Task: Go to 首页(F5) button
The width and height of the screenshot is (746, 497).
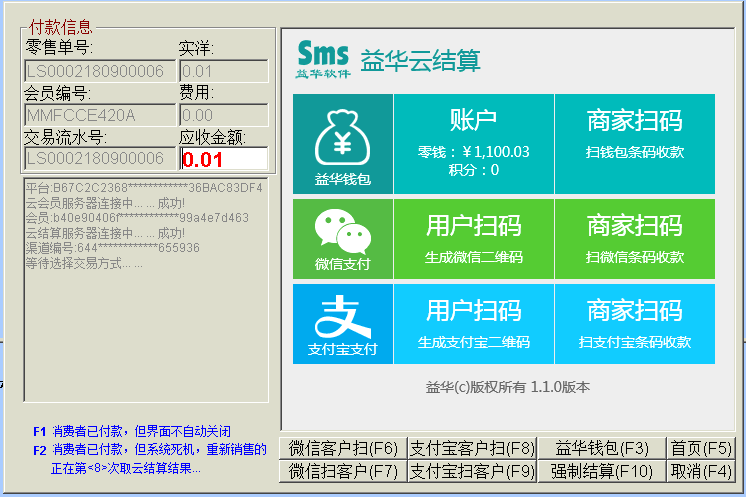Action: point(701,448)
